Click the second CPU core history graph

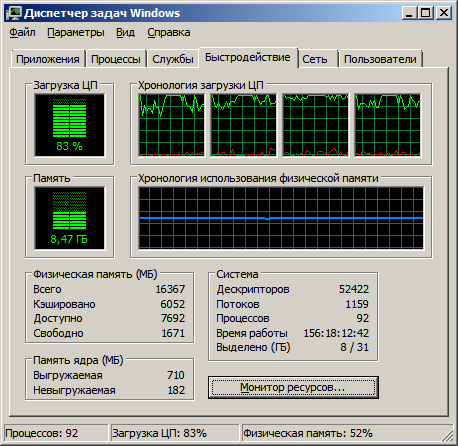pyautogui.click(x=244, y=125)
